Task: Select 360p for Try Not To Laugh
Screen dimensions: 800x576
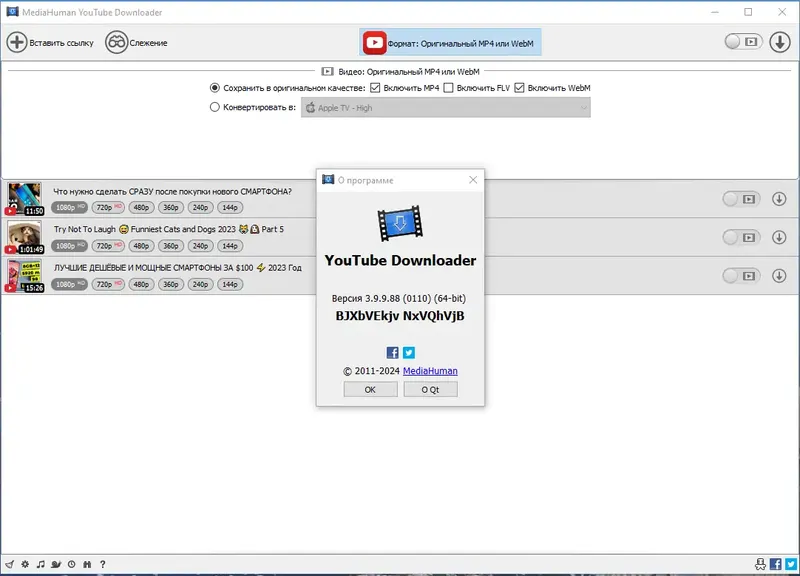Action: [171, 246]
